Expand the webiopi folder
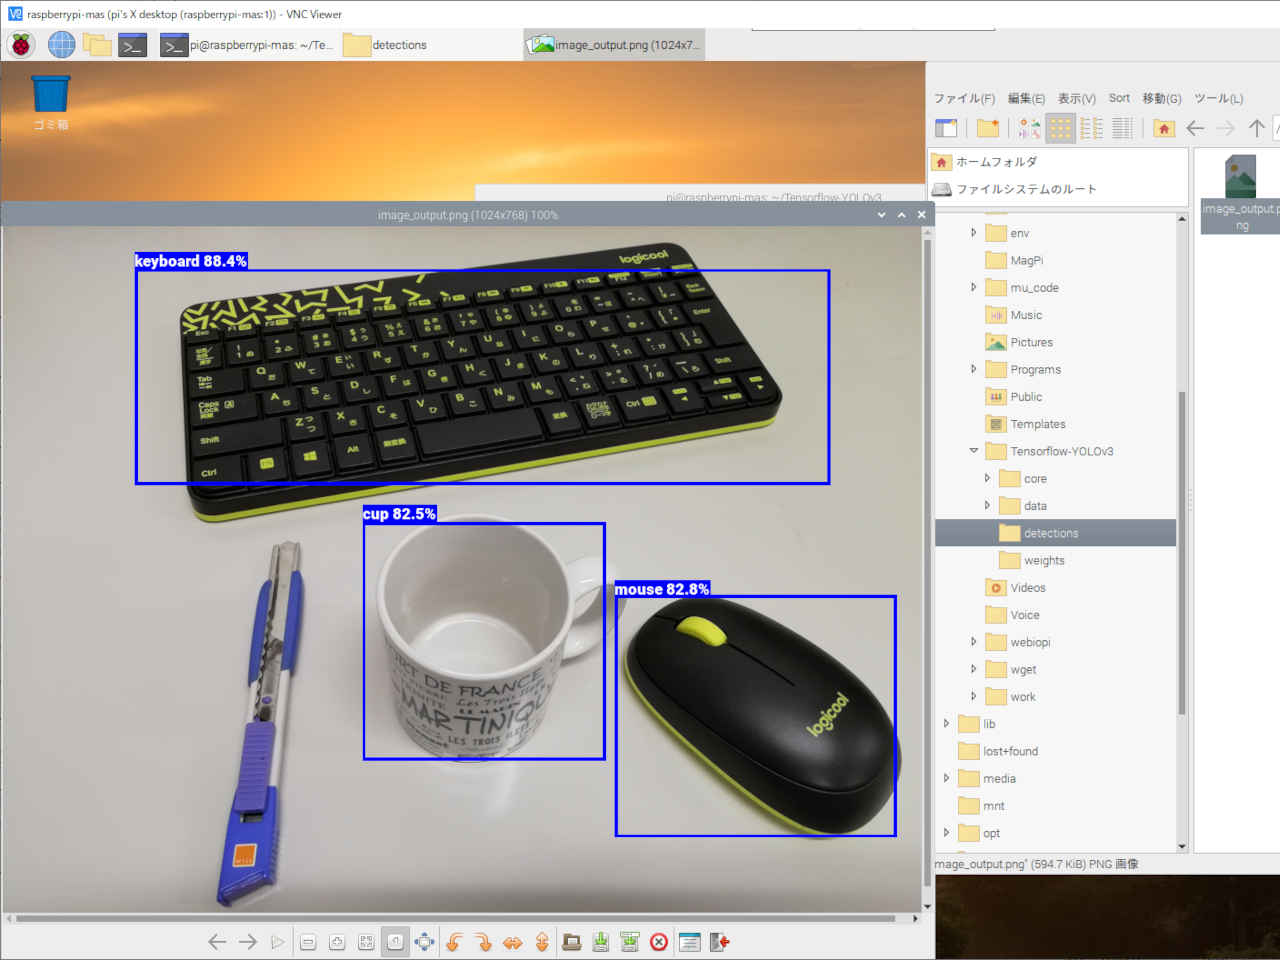The height and width of the screenshot is (960, 1280). pyautogui.click(x=974, y=642)
